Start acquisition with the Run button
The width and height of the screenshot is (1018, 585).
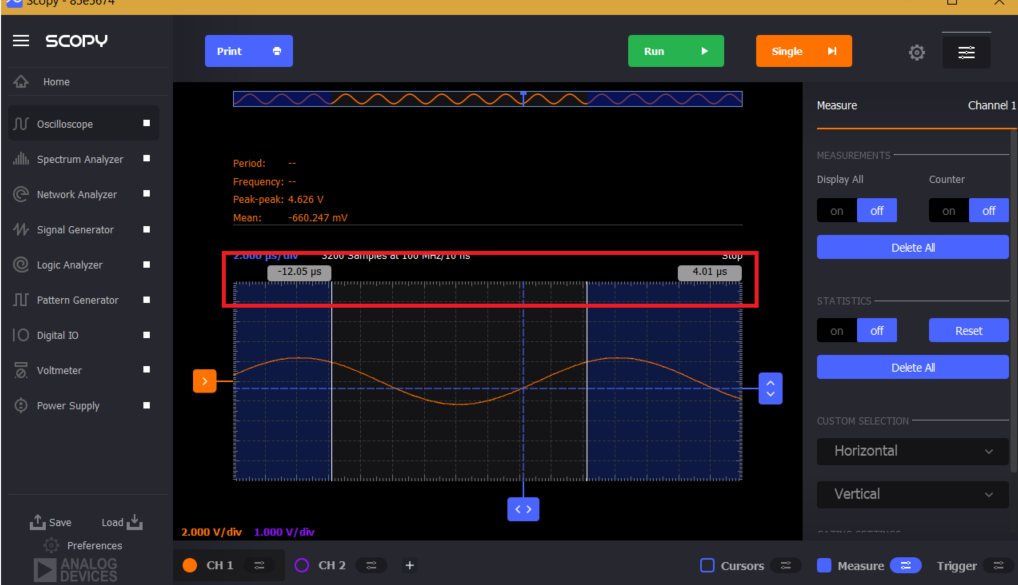pos(676,51)
